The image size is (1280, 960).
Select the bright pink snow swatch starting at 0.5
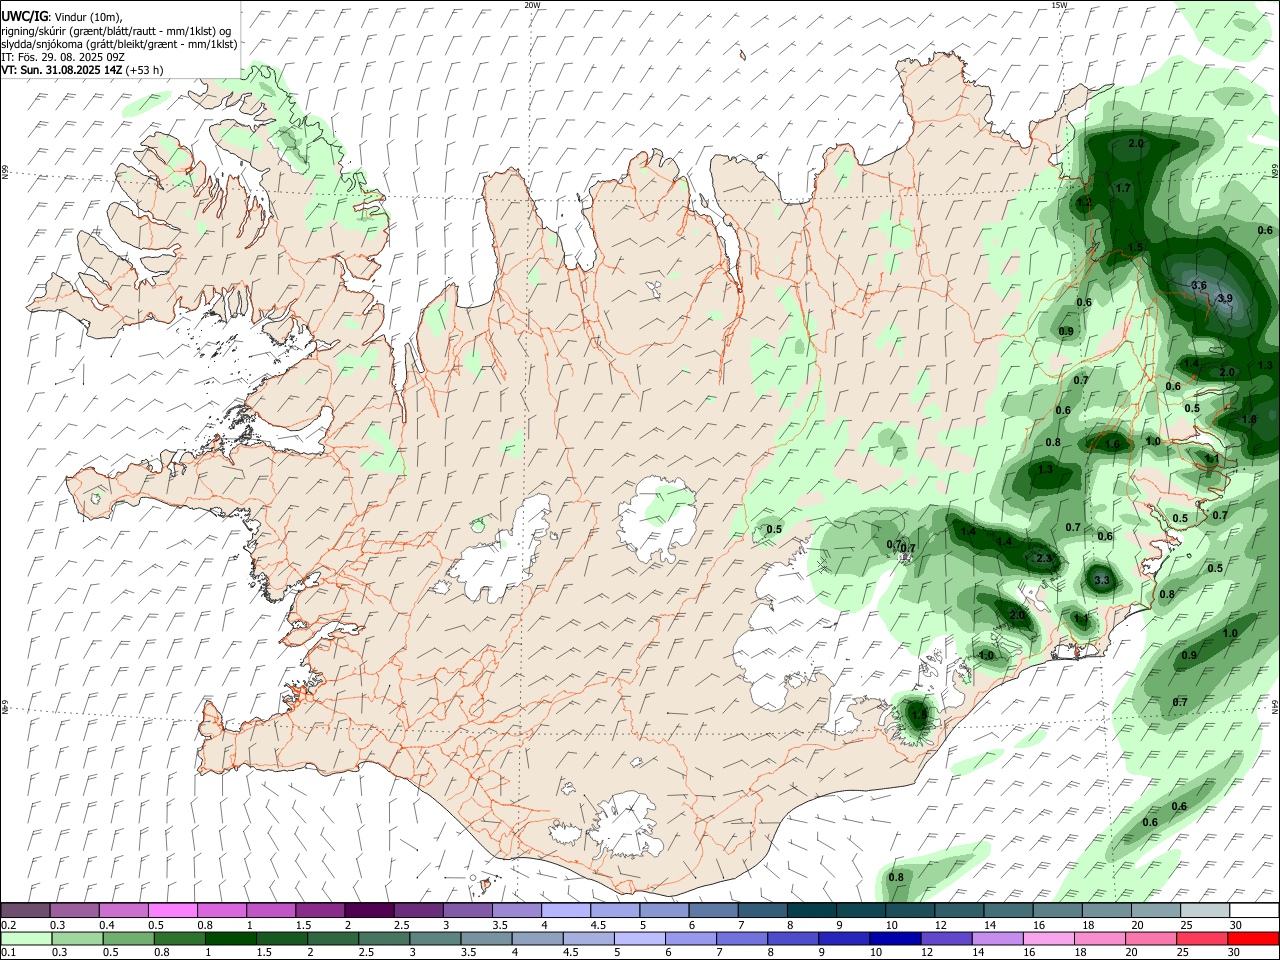[173, 911]
